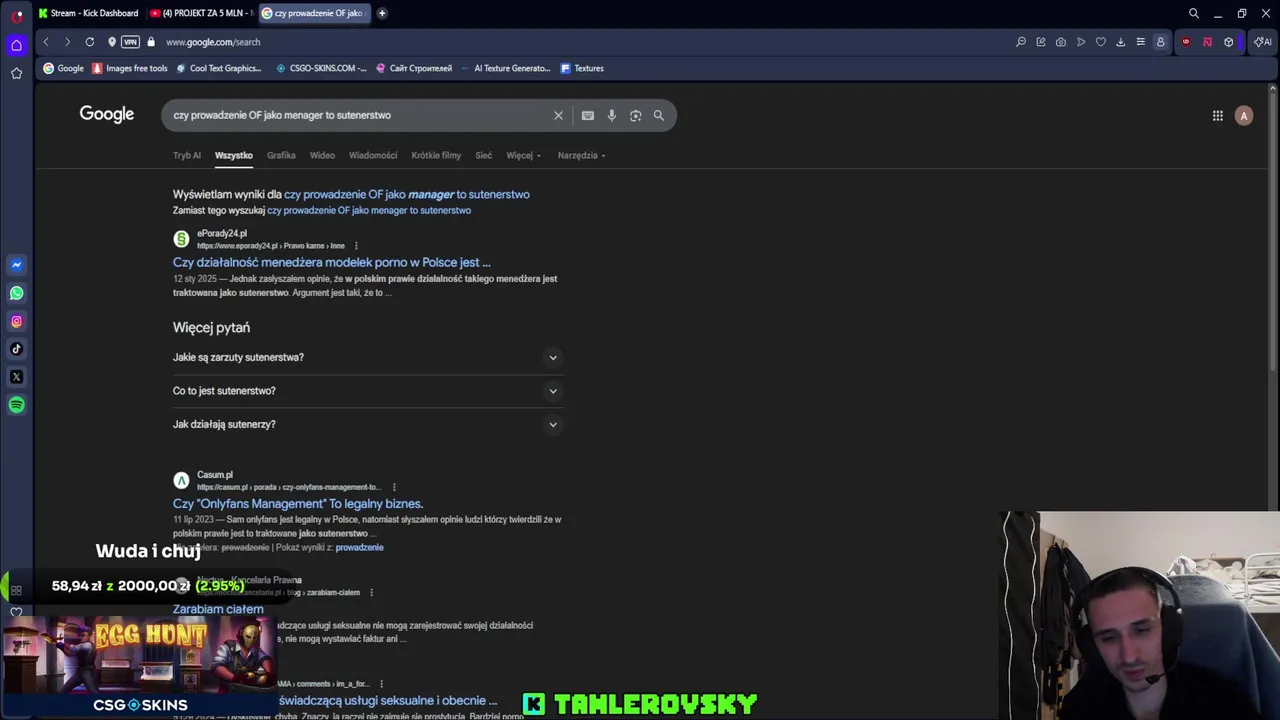
Task: Select the czy prowadzenie OF jako Google tab
Action: [313, 13]
